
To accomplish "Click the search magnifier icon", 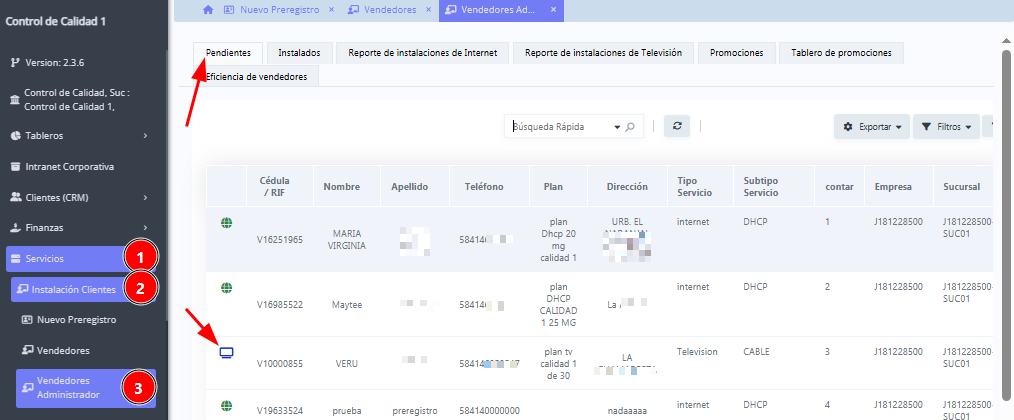I will 630,127.
